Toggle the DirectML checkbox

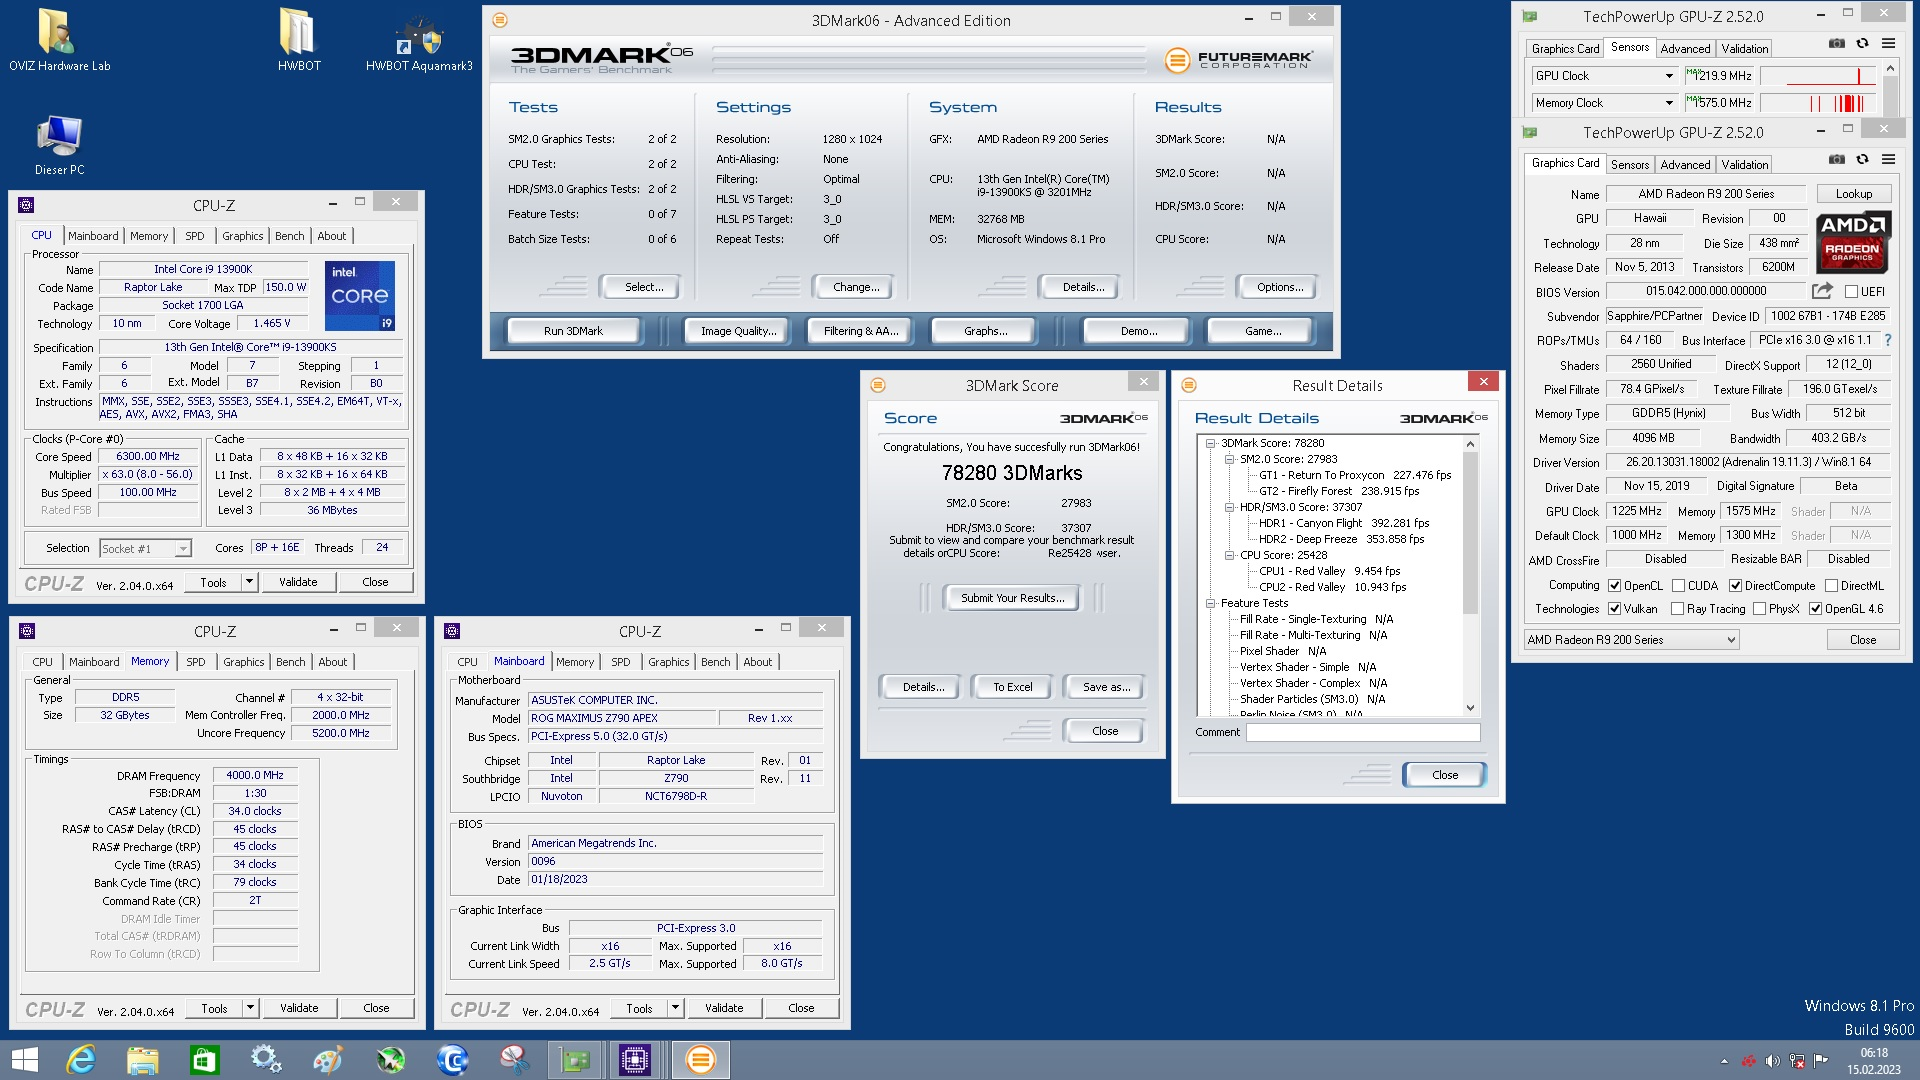pos(1831,586)
